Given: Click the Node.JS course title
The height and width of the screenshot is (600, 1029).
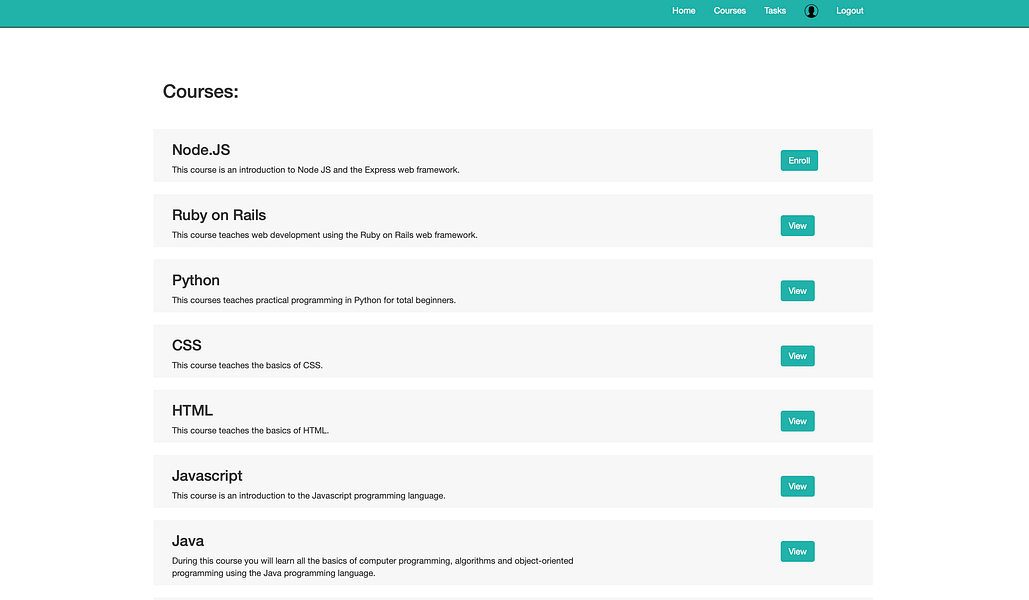Looking at the screenshot, I should [201, 150].
